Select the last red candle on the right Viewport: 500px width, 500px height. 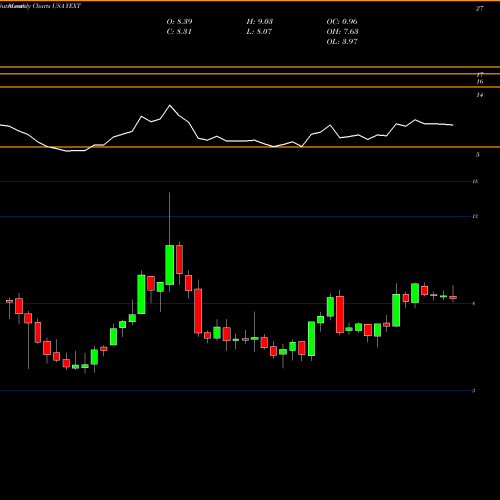coord(453,297)
